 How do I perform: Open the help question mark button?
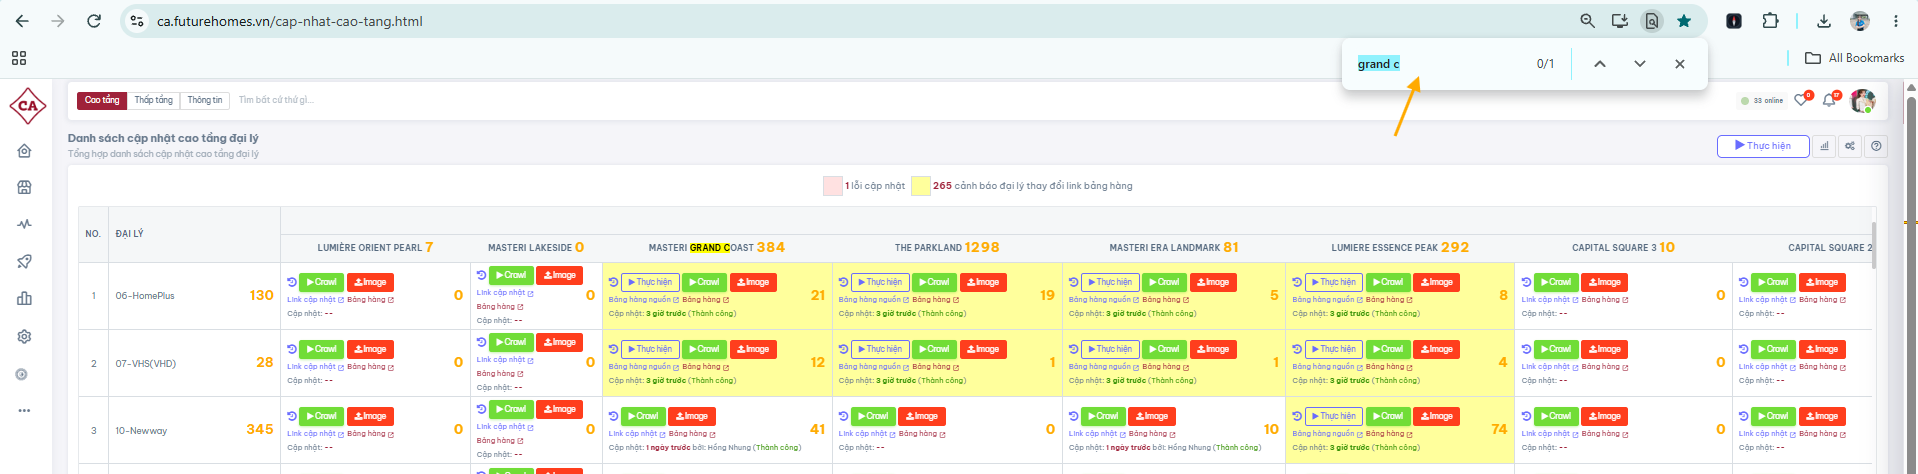pos(1876,146)
